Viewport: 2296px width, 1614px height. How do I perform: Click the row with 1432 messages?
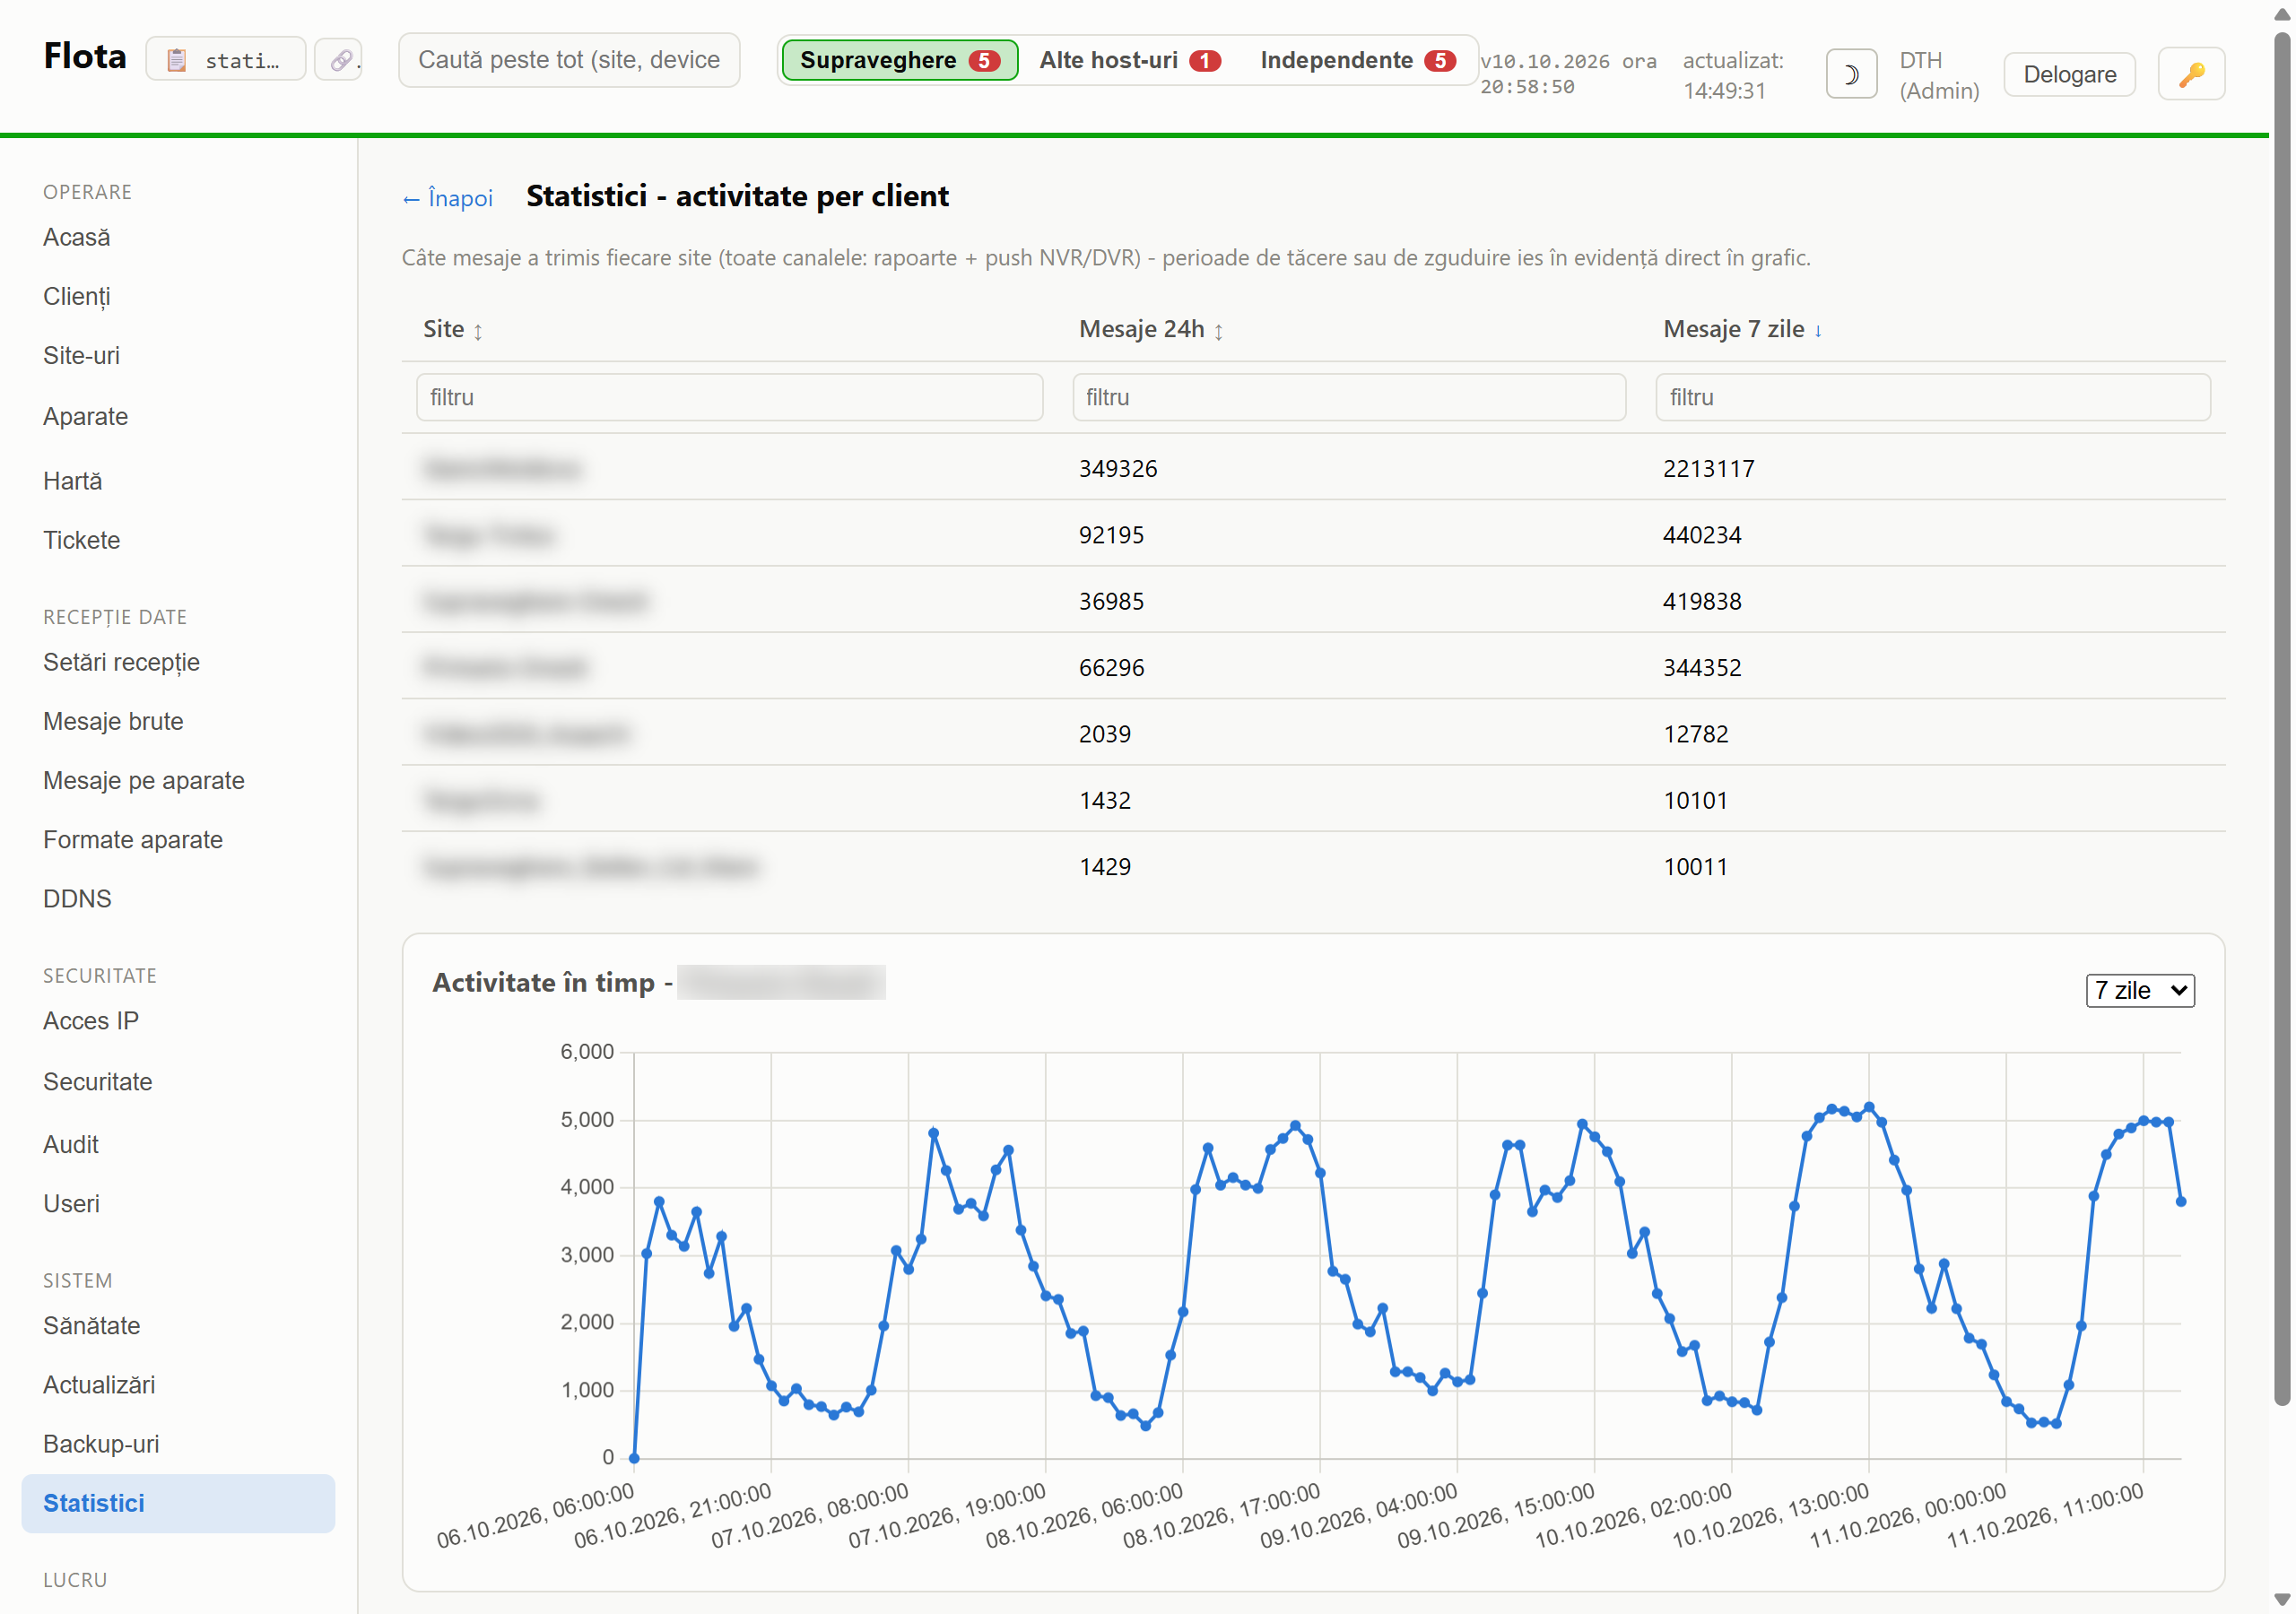1313,800
